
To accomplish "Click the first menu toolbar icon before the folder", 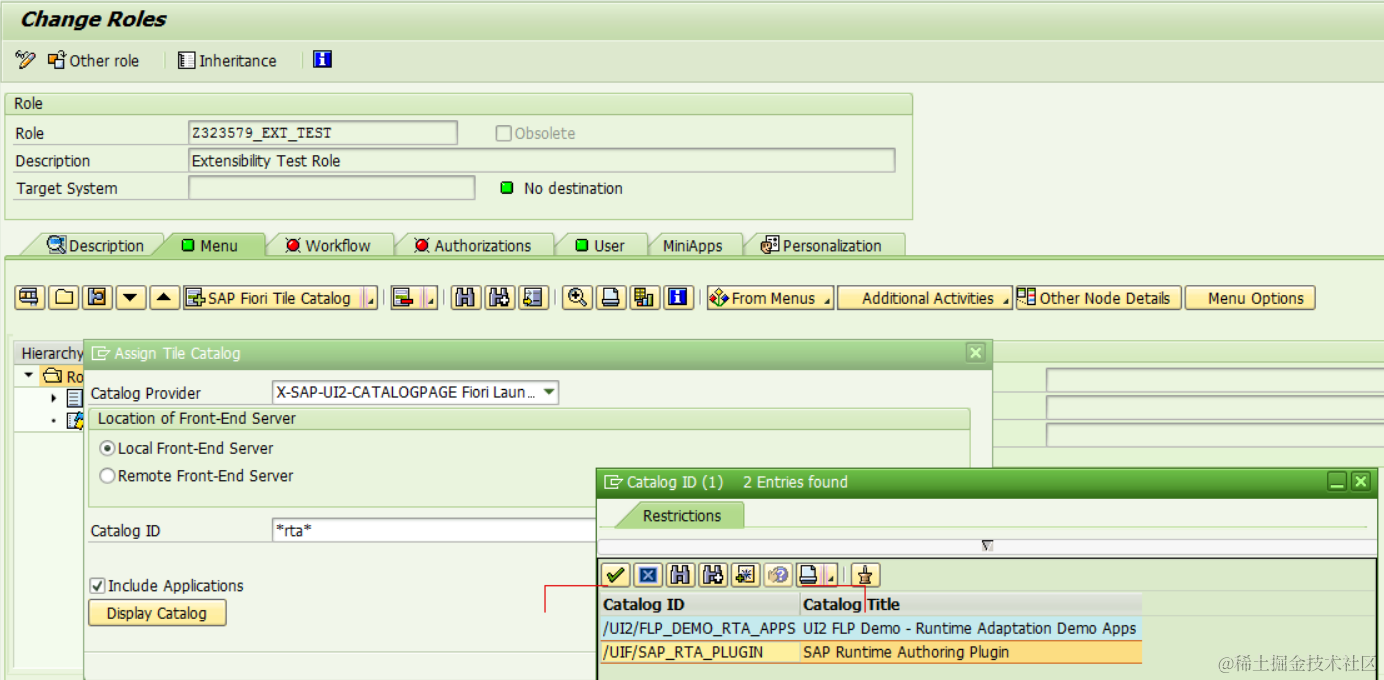I will pos(30,298).
